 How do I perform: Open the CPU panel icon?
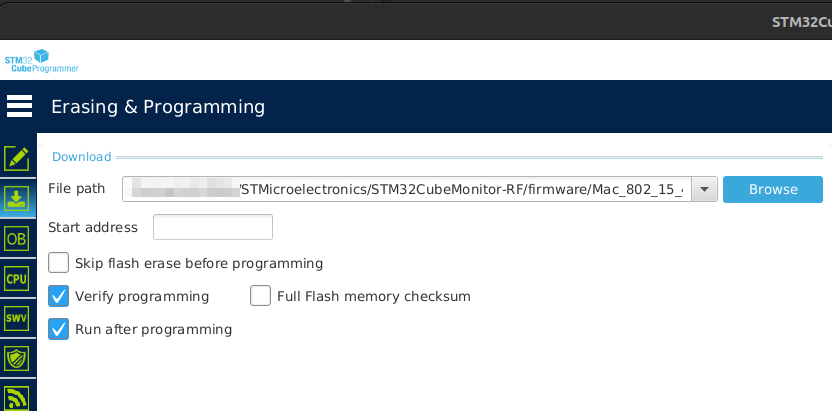pyautogui.click(x=17, y=279)
